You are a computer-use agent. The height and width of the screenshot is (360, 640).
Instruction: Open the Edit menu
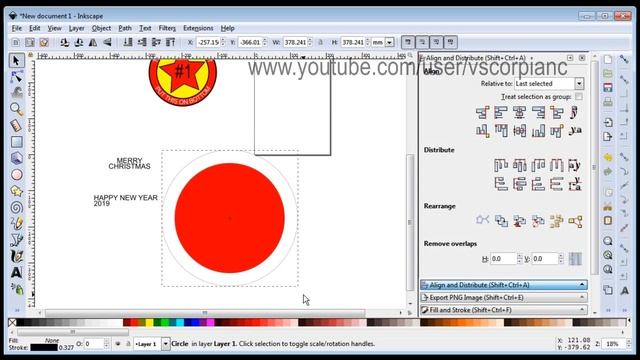[35, 28]
